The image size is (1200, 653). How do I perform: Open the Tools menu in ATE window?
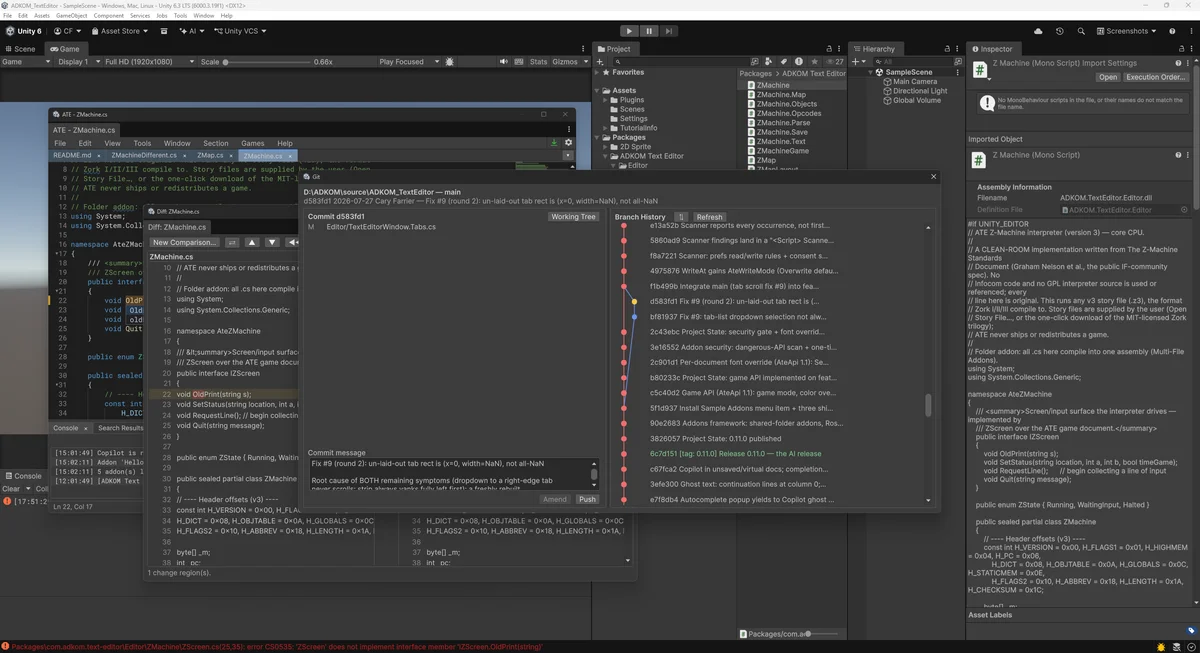[142, 143]
